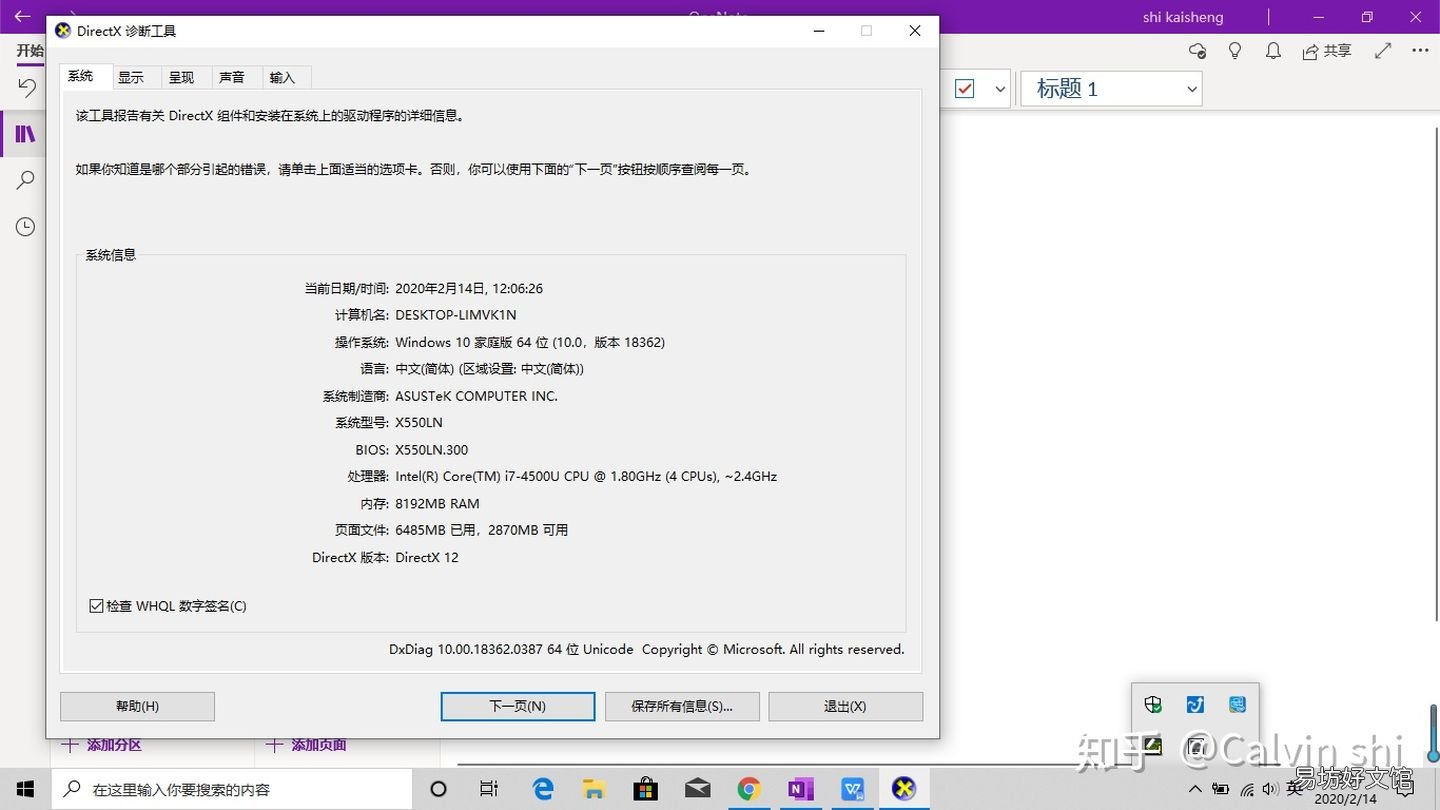The height and width of the screenshot is (810, 1440).
Task: Click the OneNote lightbulb icon
Action: click(1235, 51)
